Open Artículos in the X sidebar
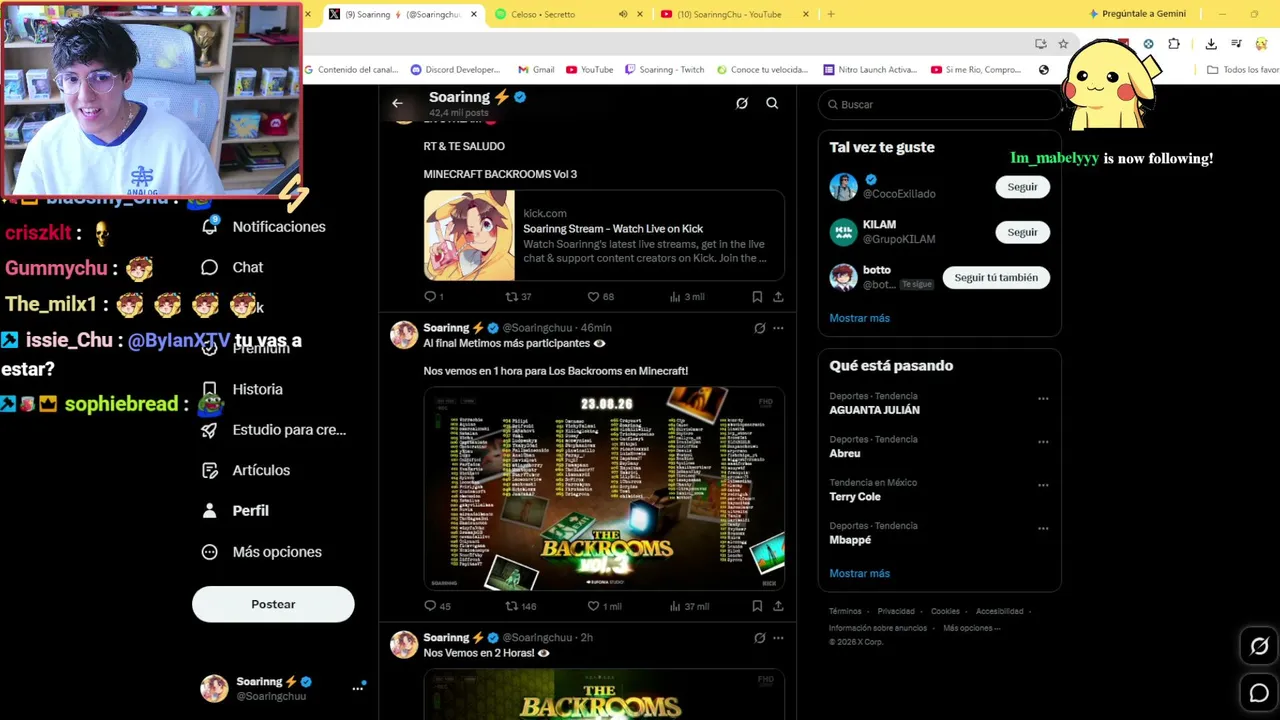The height and width of the screenshot is (720, 1280). point(246,470)
